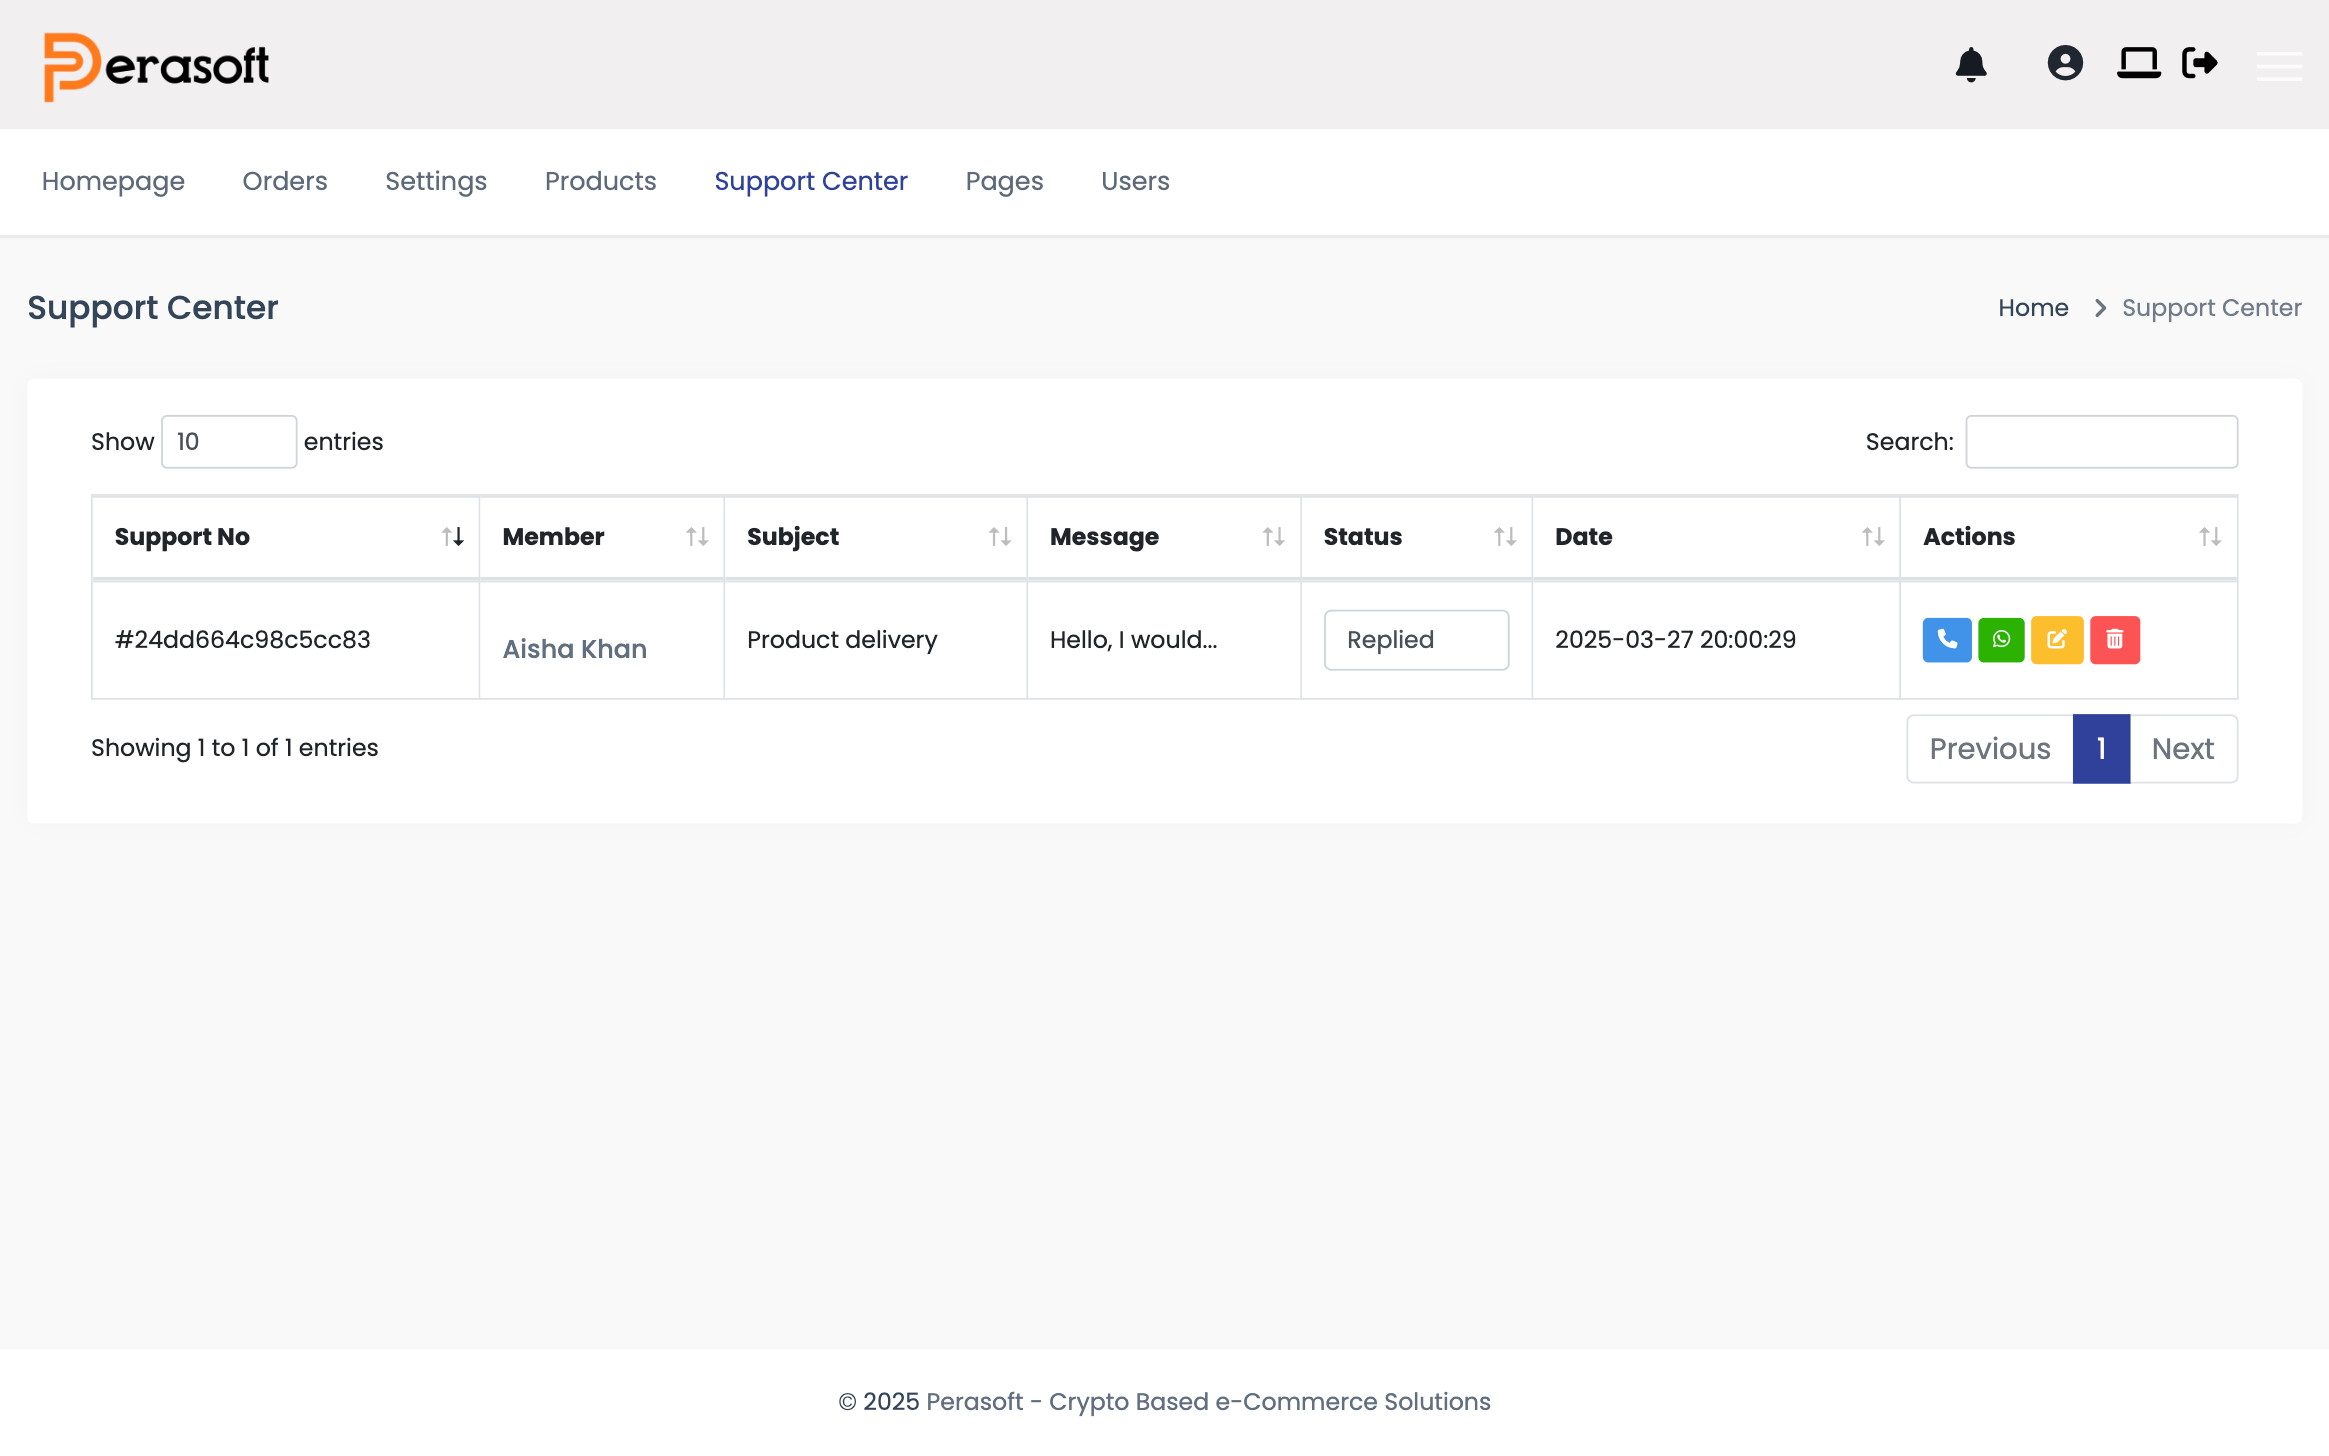
Task: Change the Replied status dropdown
Action: pos(1416,640)
